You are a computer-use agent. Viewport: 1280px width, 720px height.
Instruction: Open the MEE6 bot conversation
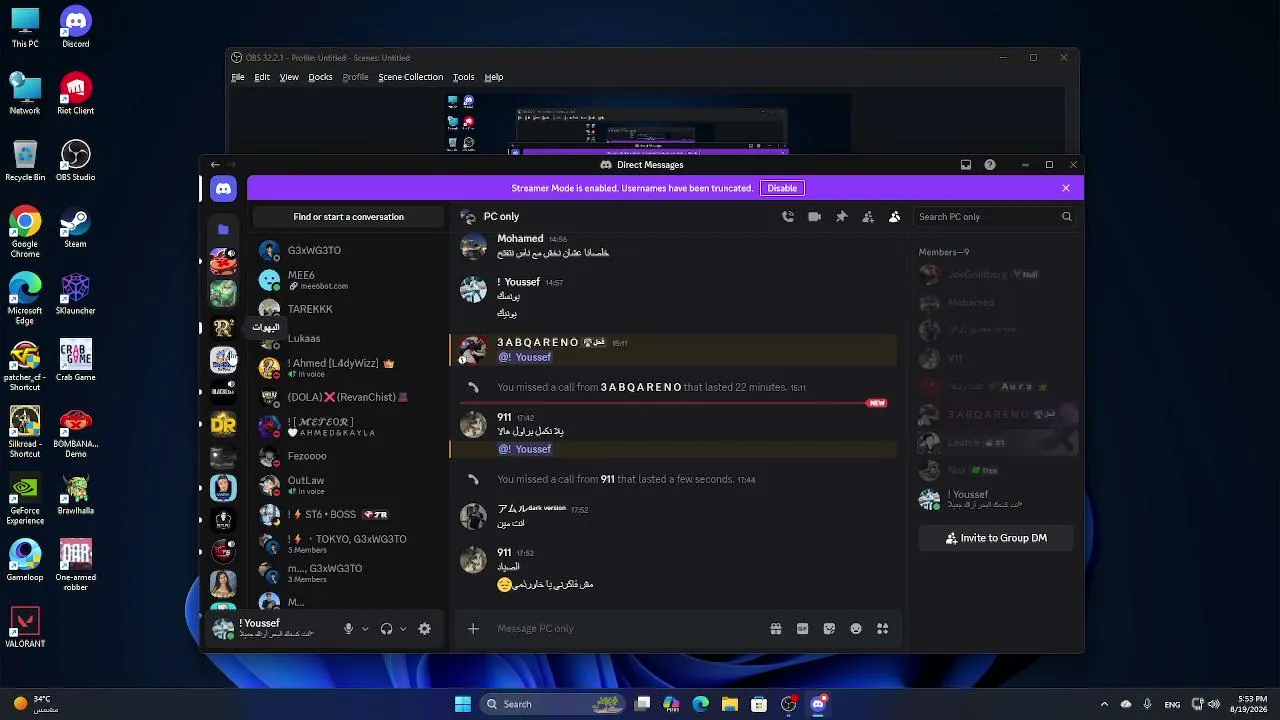click(x=349, y=280)
